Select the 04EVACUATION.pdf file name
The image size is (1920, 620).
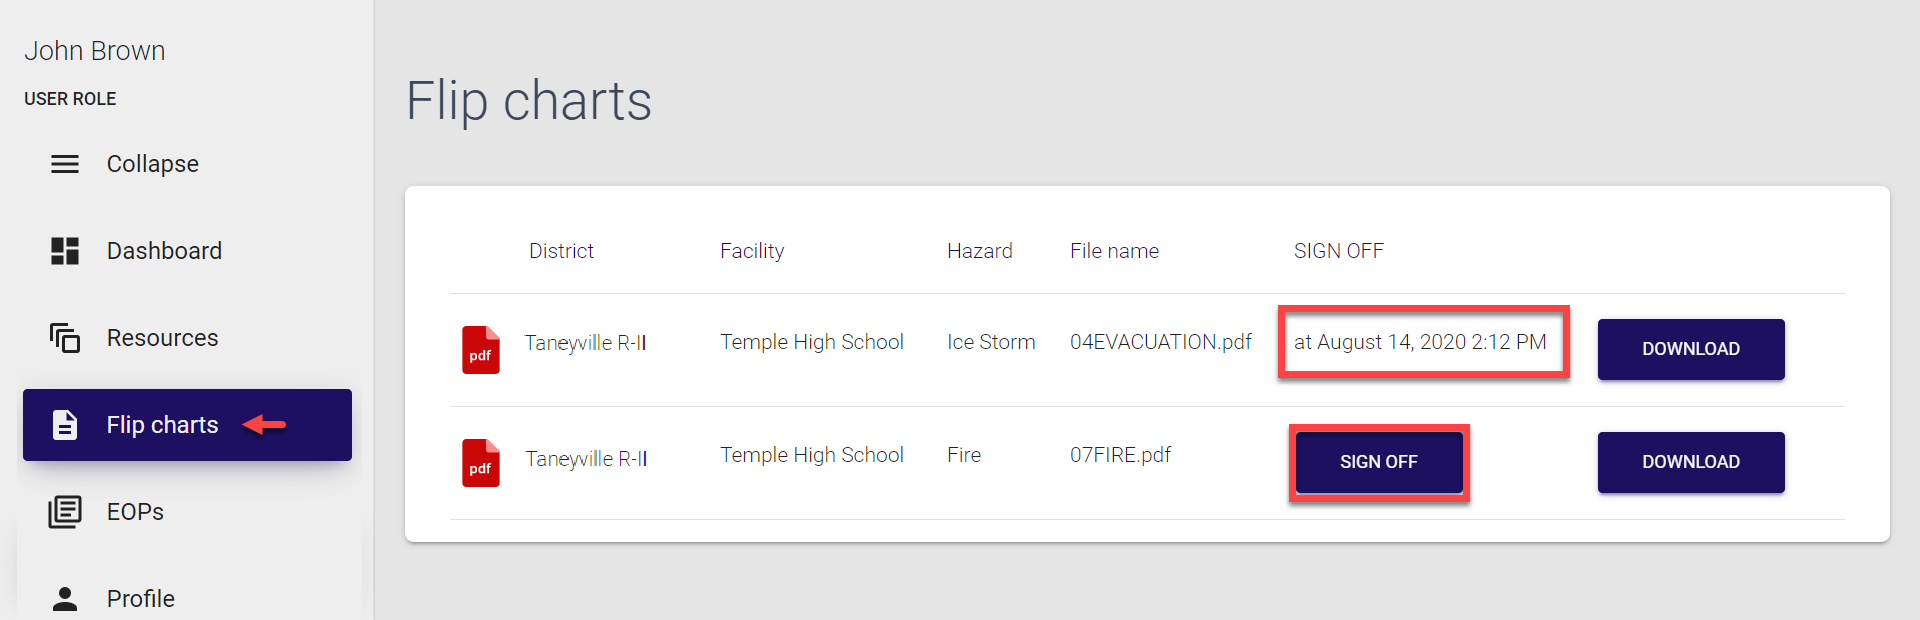point(1160,342)
